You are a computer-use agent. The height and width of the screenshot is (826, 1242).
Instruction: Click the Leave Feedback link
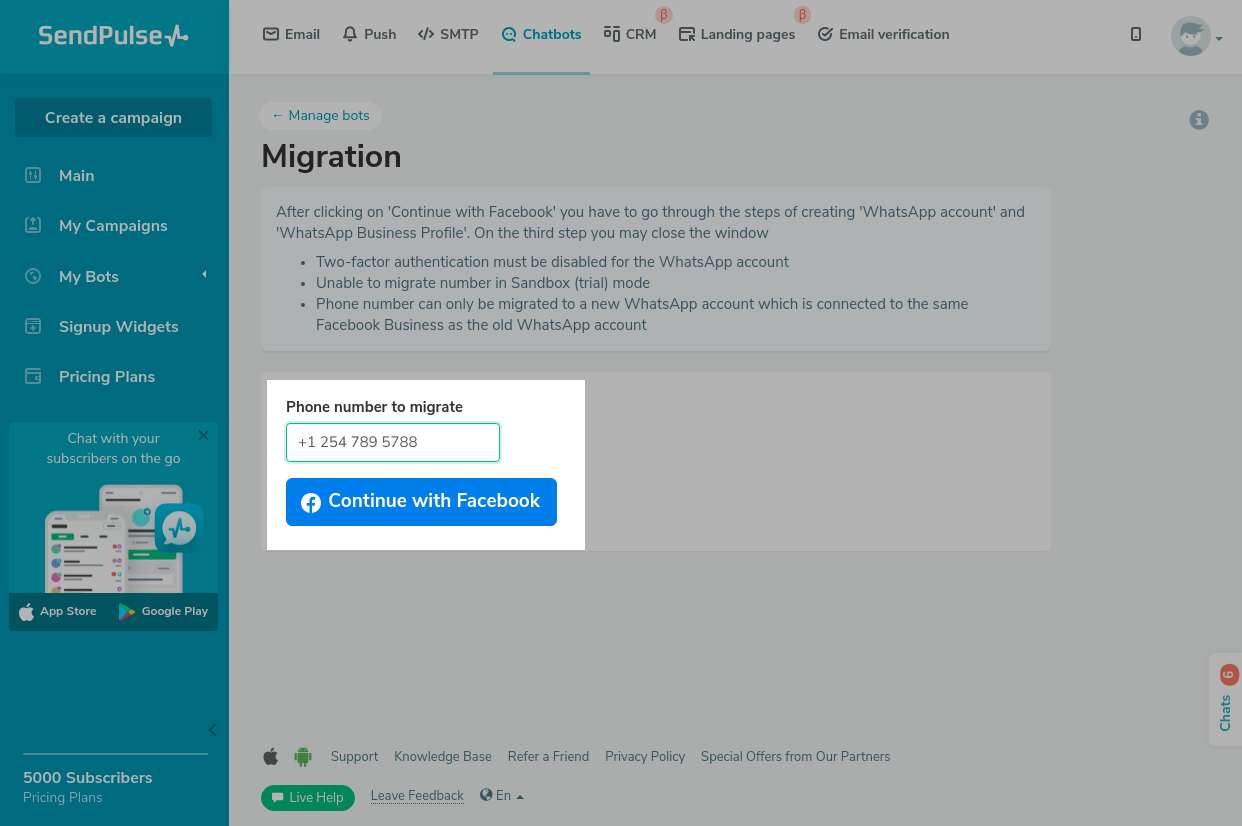[417, 796]
